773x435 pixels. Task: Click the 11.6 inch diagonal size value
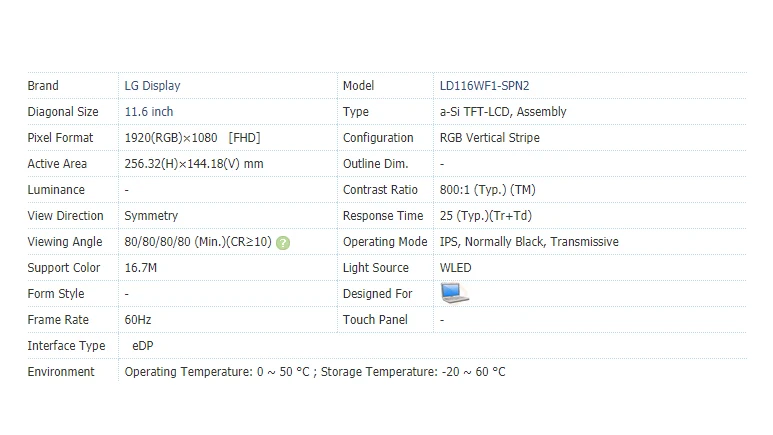(x=148, y=112)
